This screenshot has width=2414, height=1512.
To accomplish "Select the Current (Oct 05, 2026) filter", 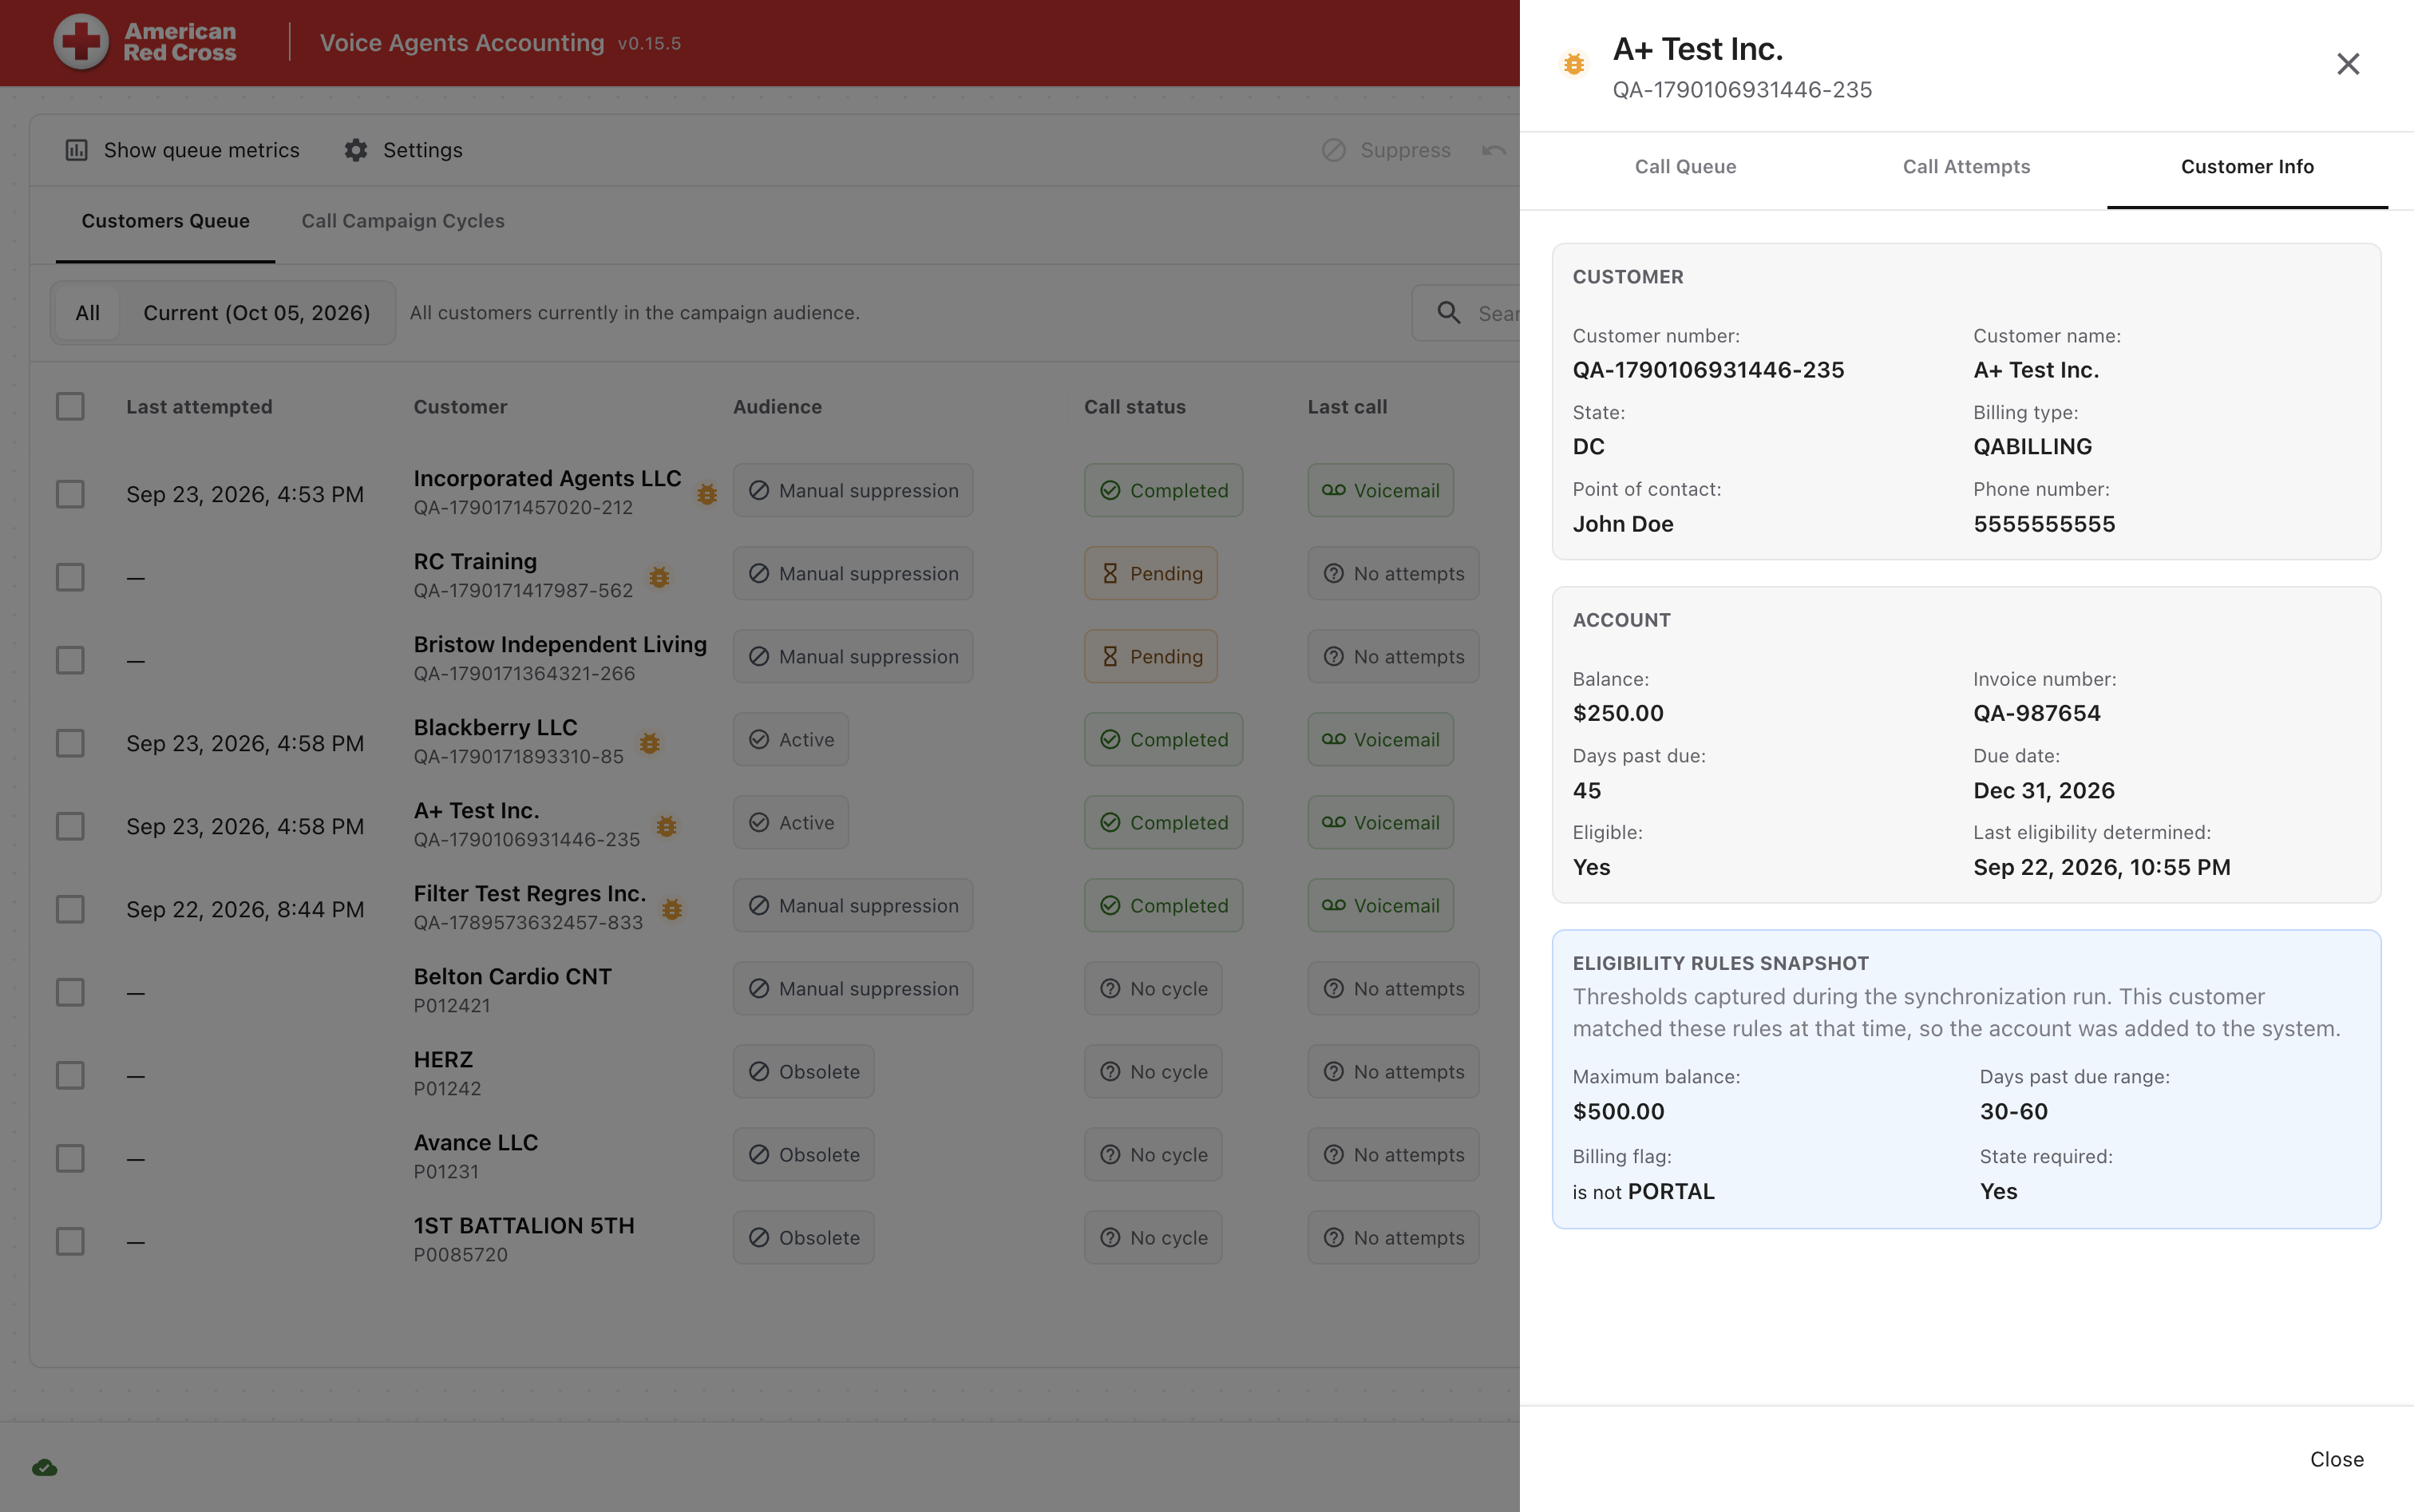I will coord(257,313).
